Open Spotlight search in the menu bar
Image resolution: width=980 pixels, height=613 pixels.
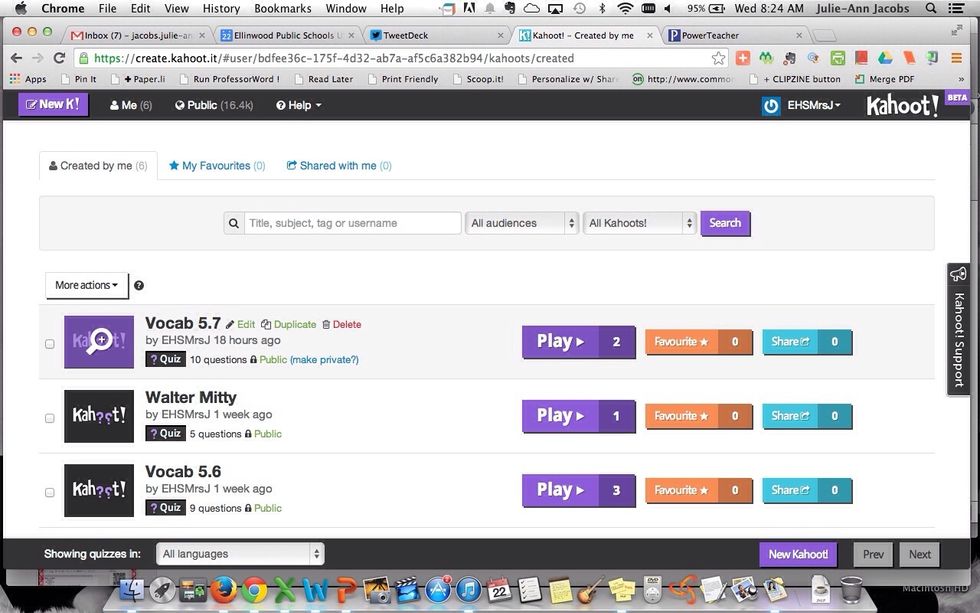point(931,9)
